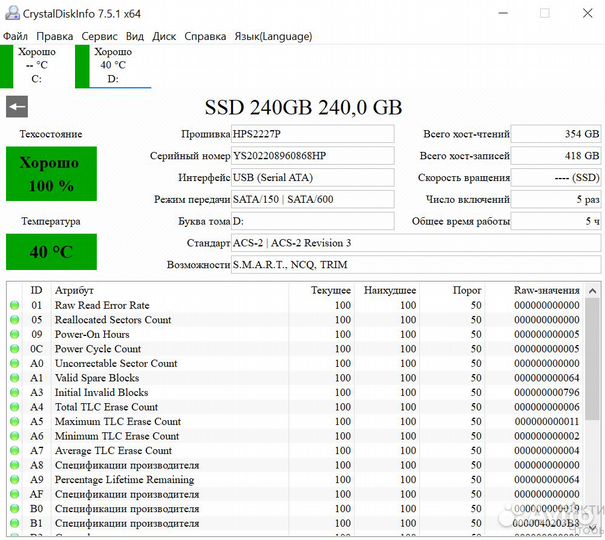Image resolution: width=605 pixels, height=540 pixels.
Task: Click raw value 000000000011 of Maximum TLC Erase
Action: (x=547, y=422)
